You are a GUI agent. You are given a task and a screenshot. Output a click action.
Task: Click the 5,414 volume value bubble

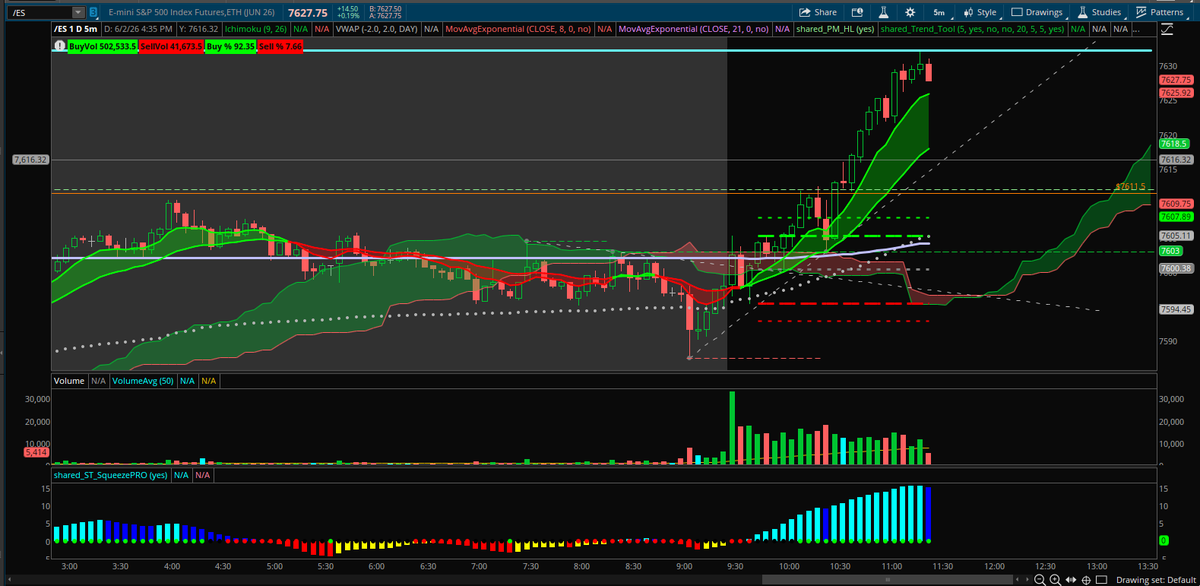point(36,452)
